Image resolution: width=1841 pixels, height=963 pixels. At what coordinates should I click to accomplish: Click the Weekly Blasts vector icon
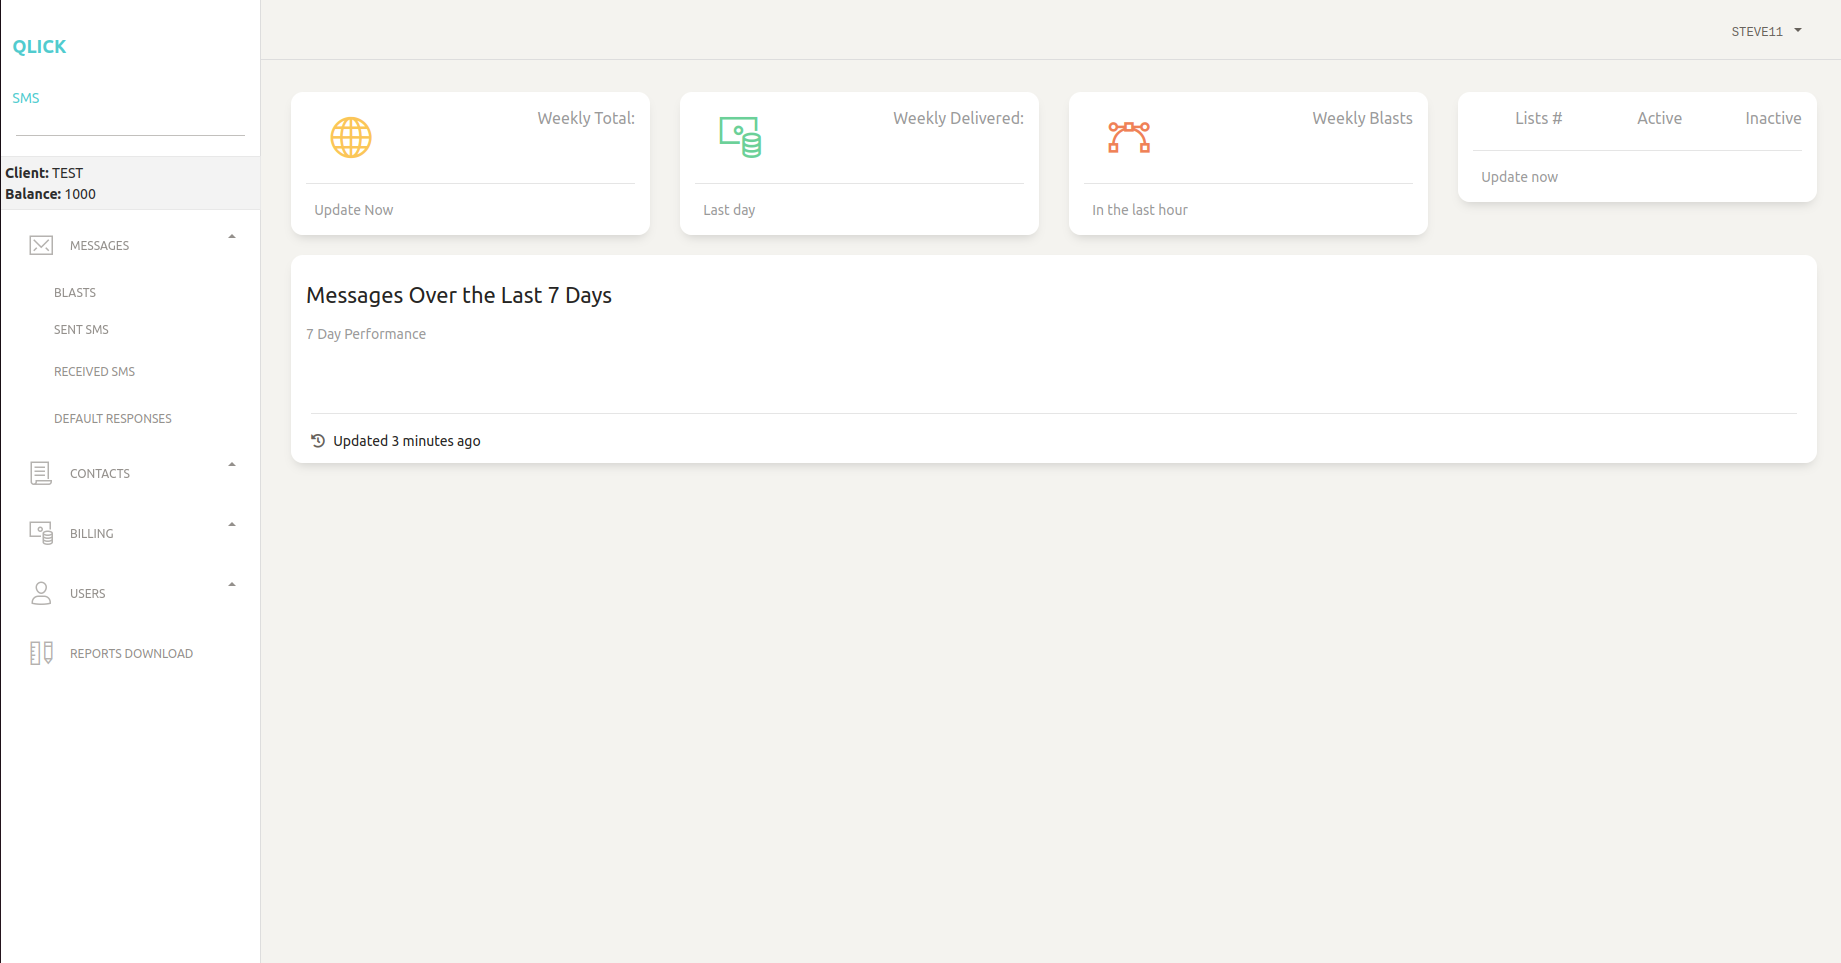(1129, 138)
